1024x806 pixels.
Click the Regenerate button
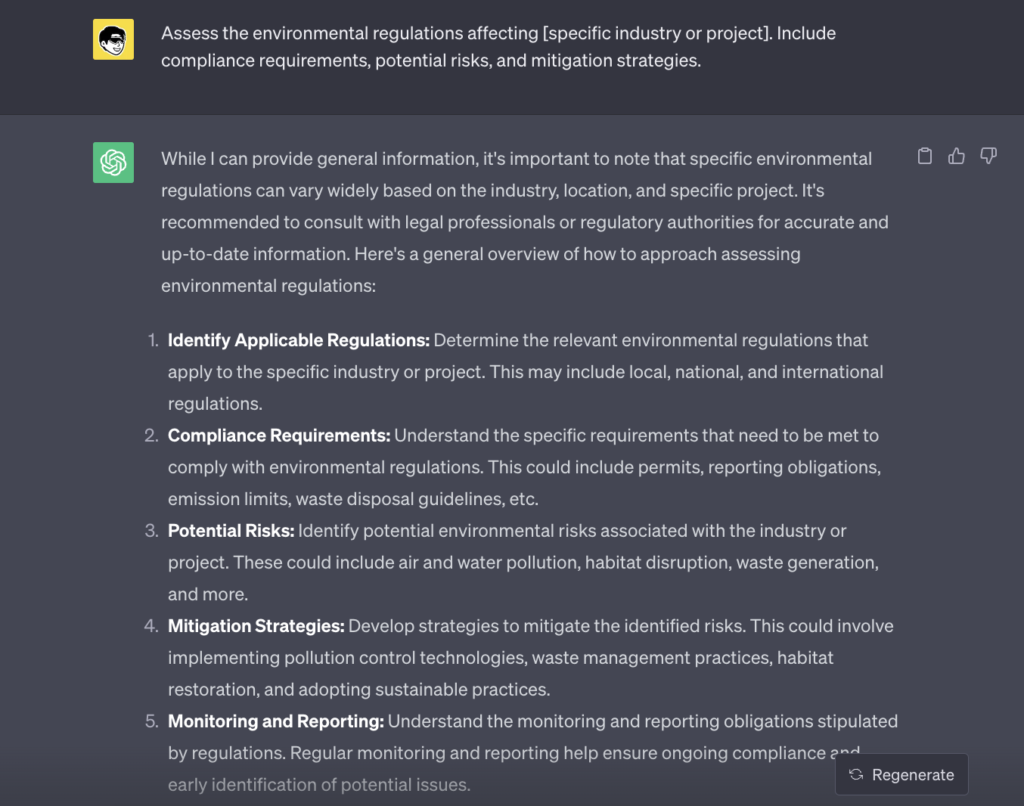(x=900, y=774)
